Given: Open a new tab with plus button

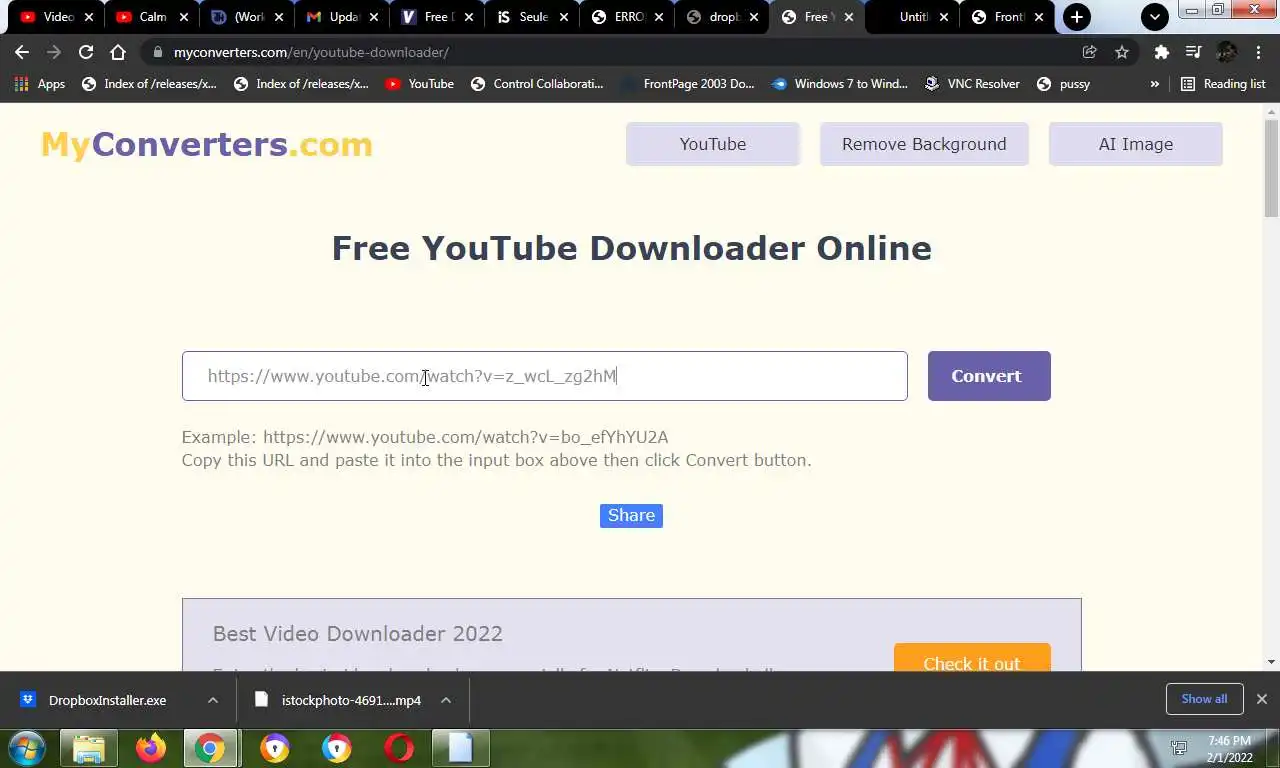Looking at the screenshot, I should click(x=1077, y=17).
